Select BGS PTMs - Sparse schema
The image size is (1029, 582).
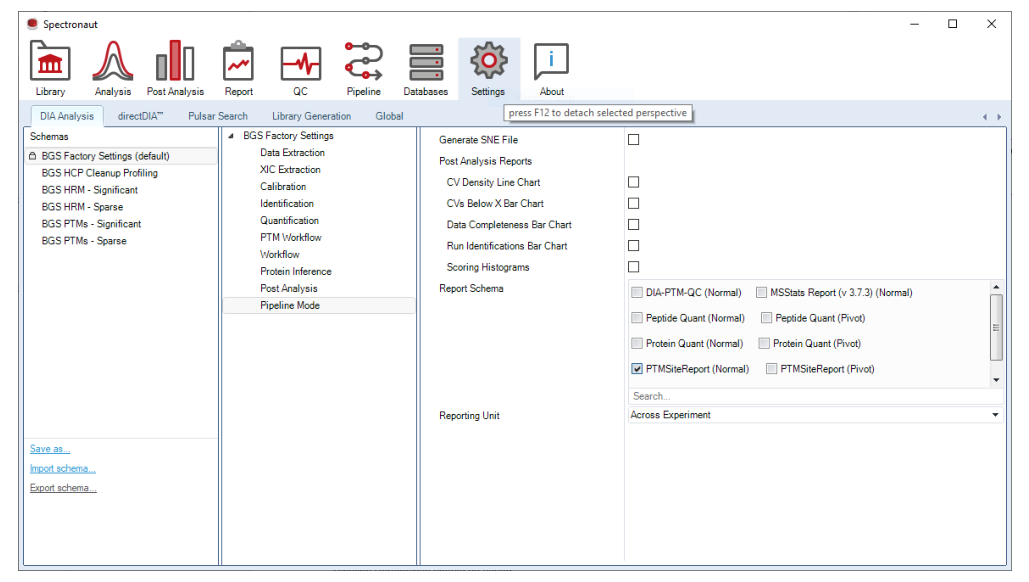tap(84, 241)
